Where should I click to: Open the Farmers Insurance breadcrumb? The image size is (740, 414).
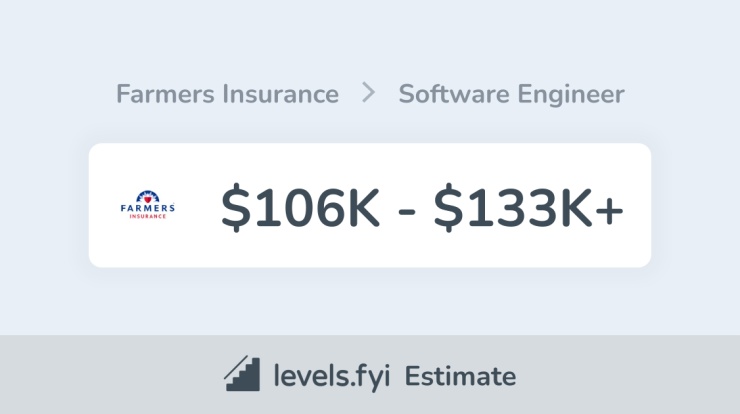tap(227, 93)
